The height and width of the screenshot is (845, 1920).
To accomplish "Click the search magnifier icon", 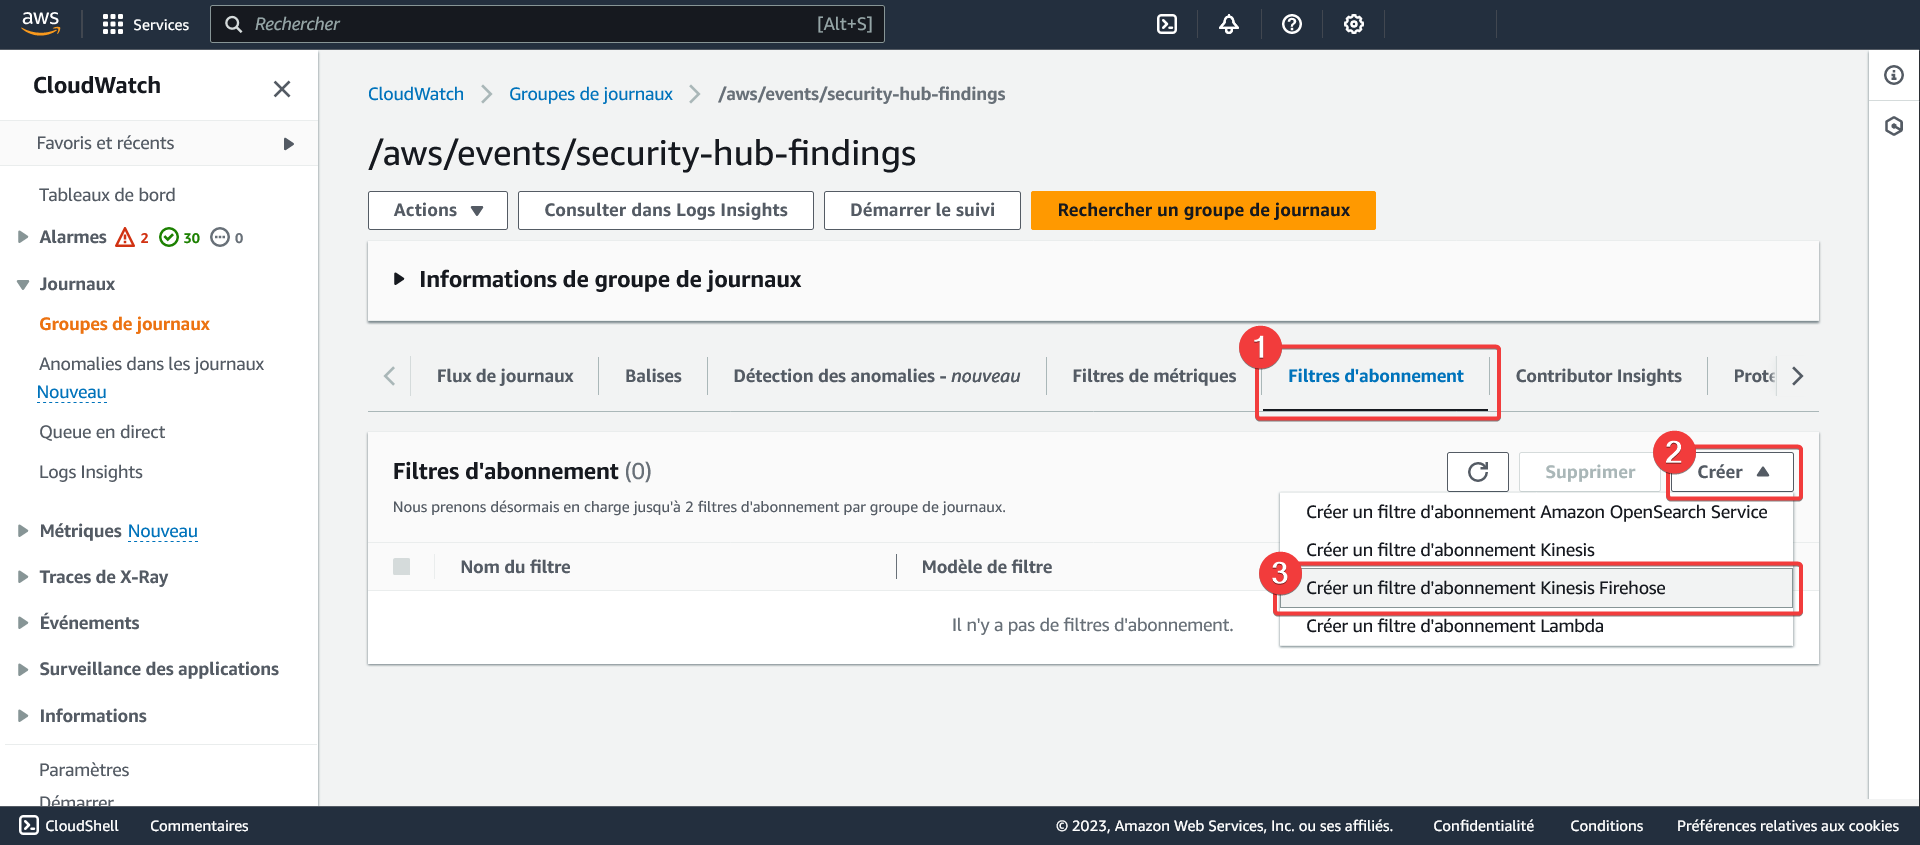I will coord(234,24).
